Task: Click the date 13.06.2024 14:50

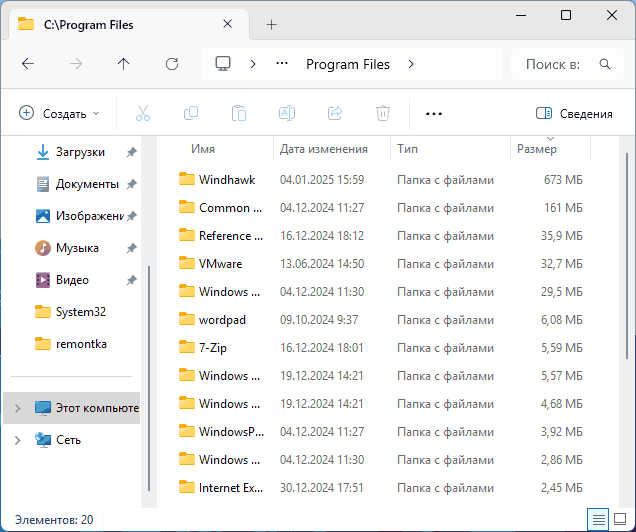Action: pyautogui.click(x=322, y=264)
